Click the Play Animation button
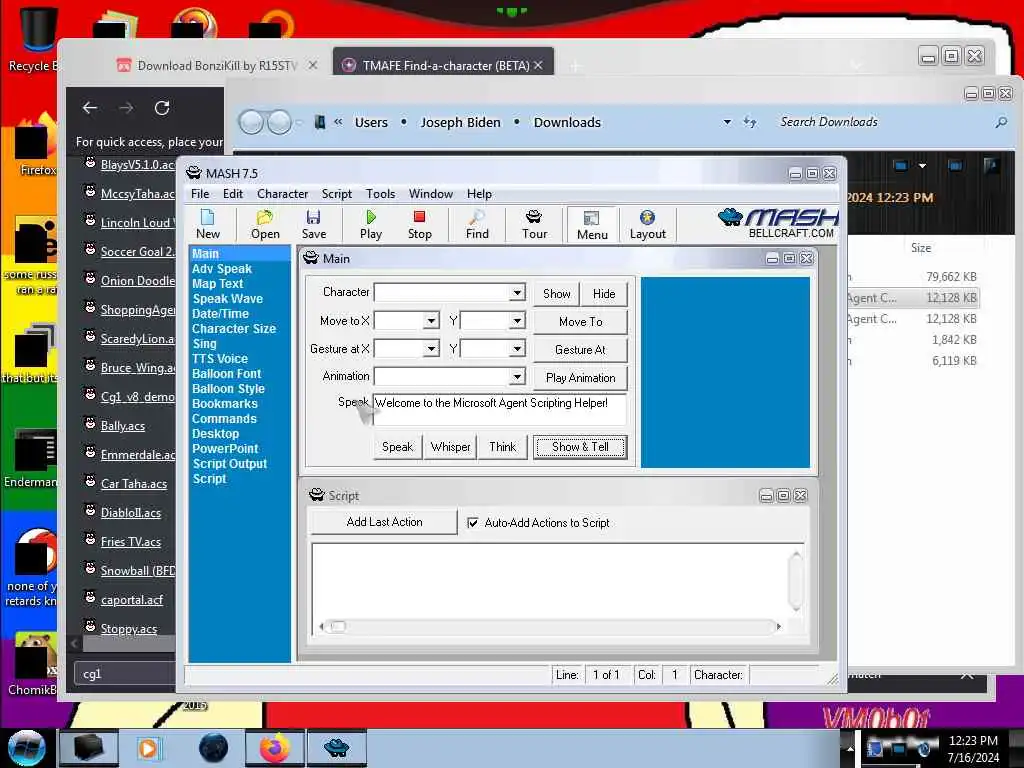This screenshot has width=1024, height=768. [x=581, y=378]
